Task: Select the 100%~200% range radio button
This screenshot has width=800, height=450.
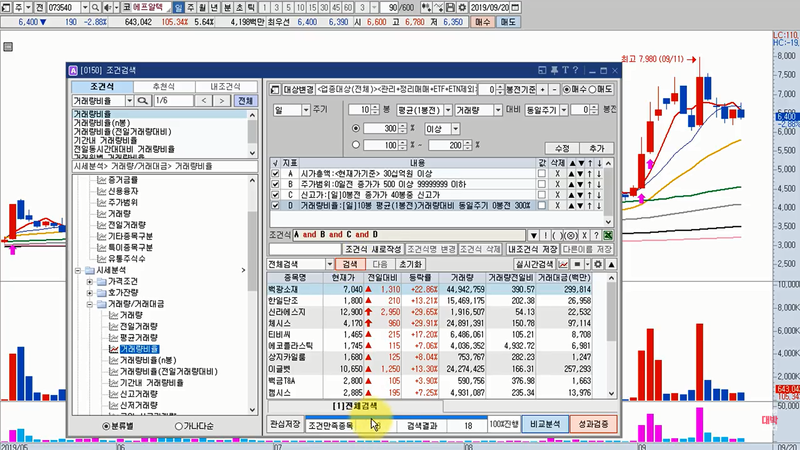Action: point(356,145)
